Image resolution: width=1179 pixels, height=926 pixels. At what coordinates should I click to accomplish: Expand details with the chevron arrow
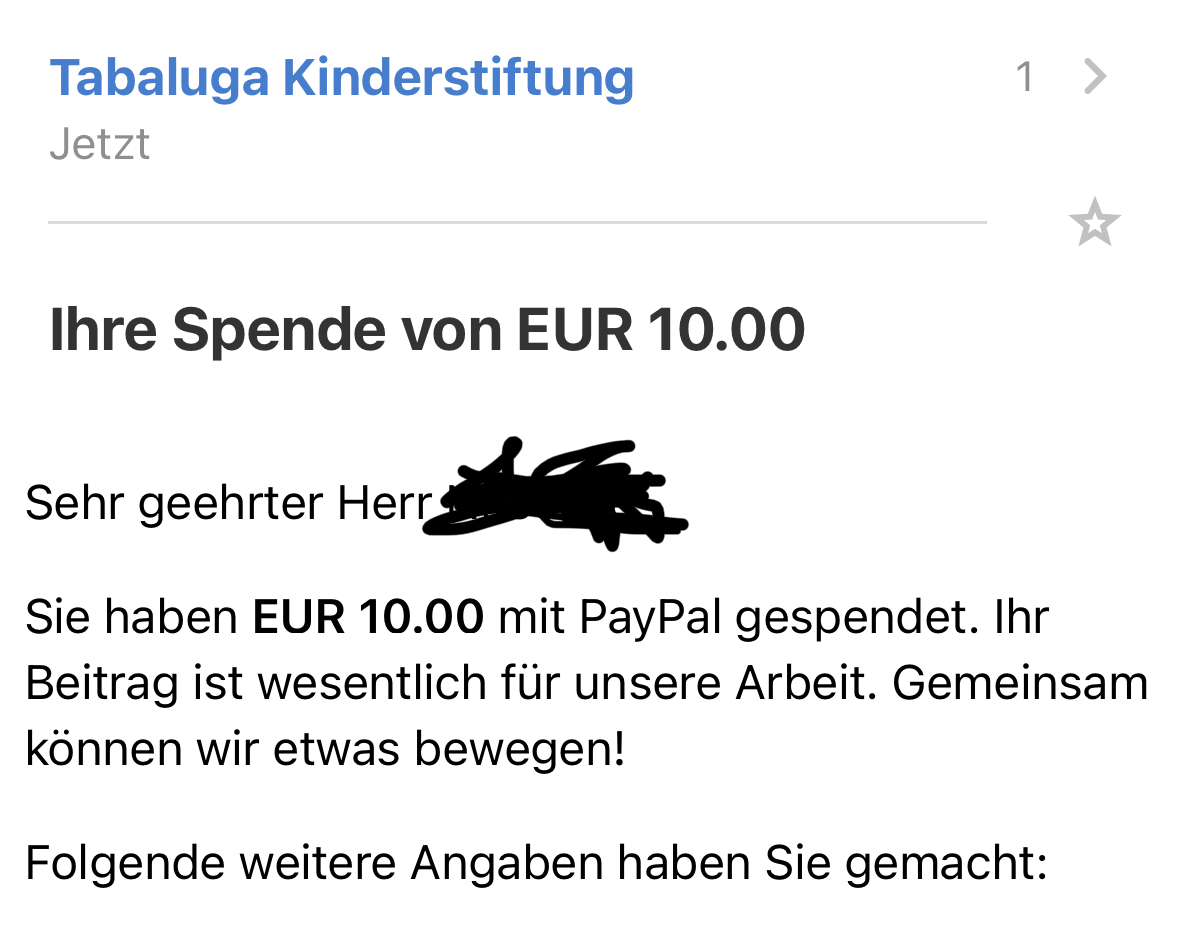tap(1096, 76)
